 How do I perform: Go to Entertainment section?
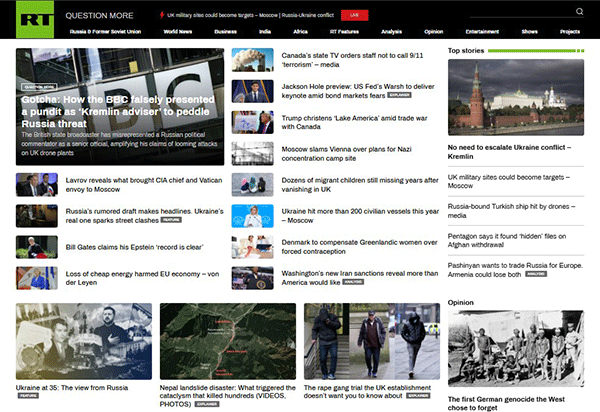point(482,32)
